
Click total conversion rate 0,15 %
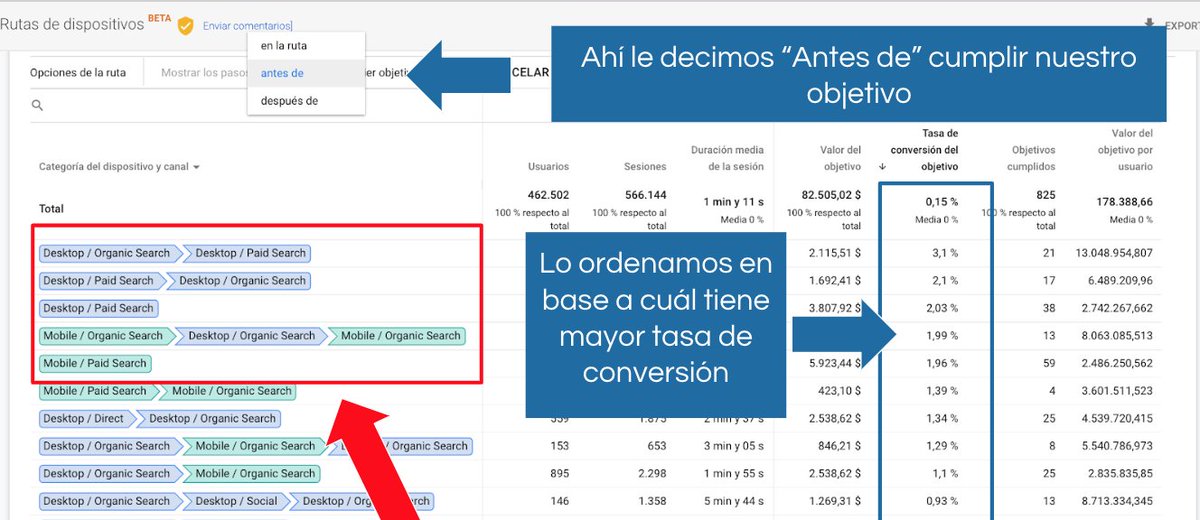pyautogui.click(x=942, y=202)
